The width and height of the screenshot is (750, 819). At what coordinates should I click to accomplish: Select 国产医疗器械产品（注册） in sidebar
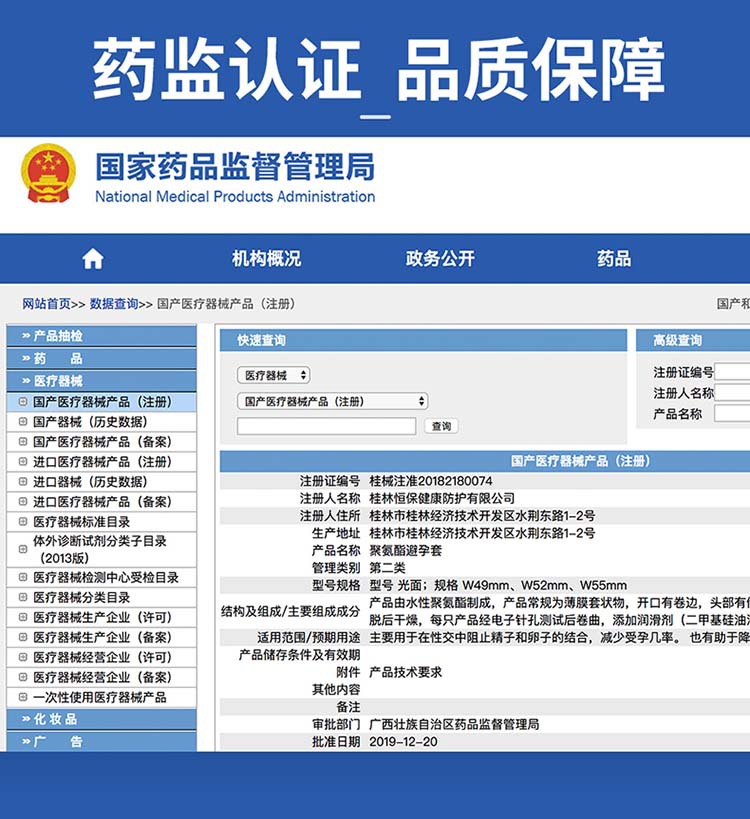(x=102, y=402)
